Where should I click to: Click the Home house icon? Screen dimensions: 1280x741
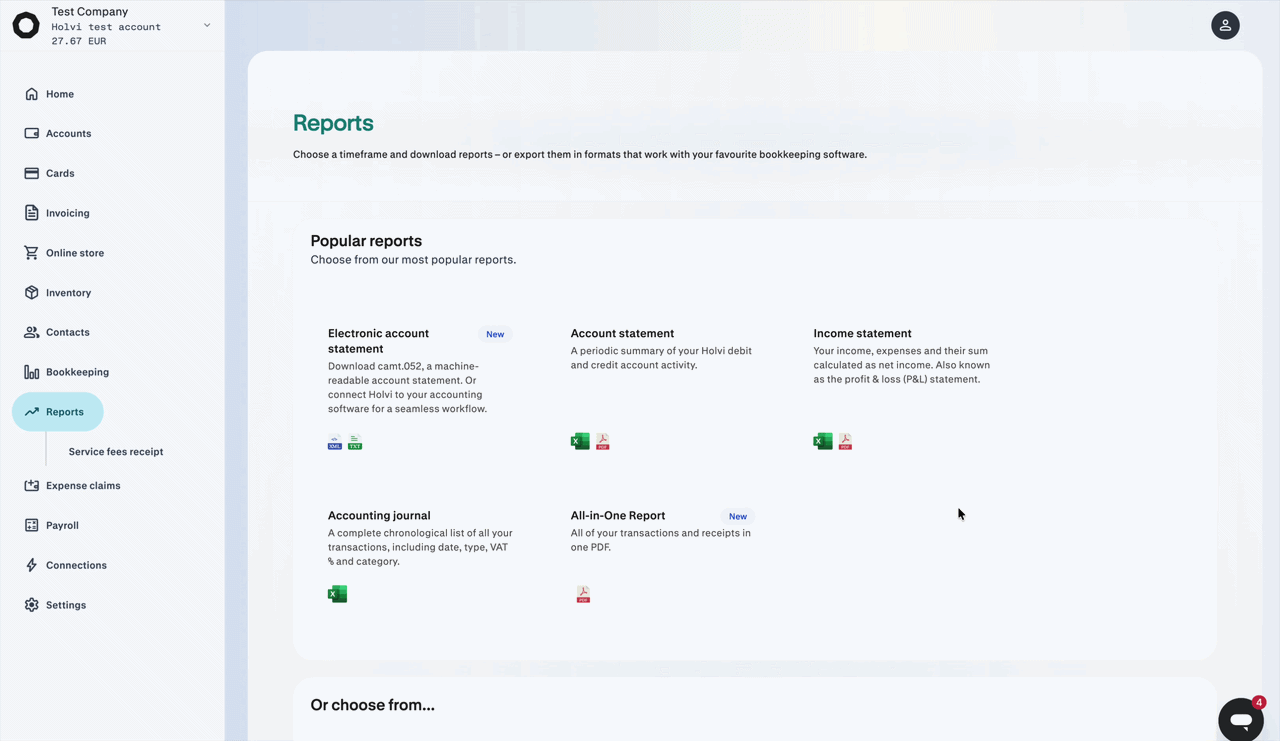[32, 94]
